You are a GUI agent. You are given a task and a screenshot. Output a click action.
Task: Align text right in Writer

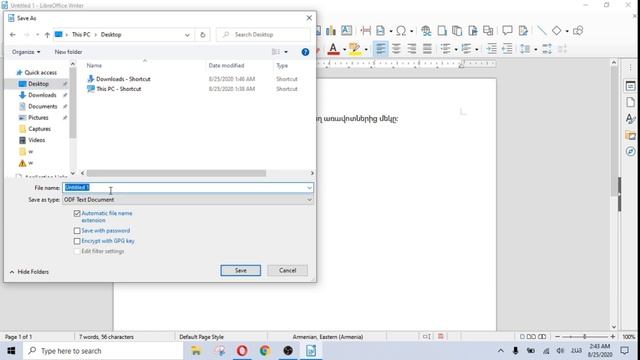click(x=412, y=49)
